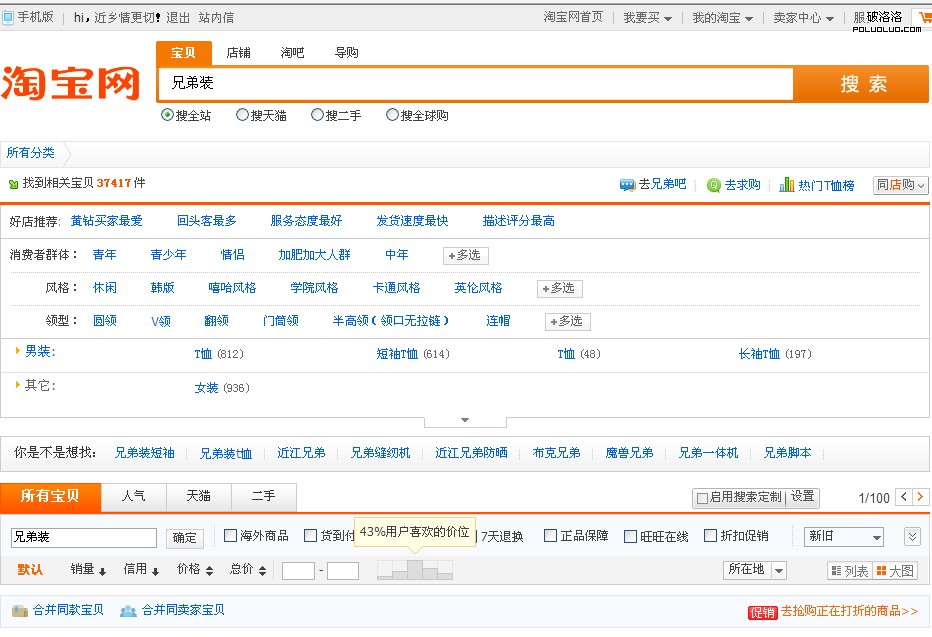Open the 新旧 condition dropdown
This screenshot has width=932, height=637.
pyautogui.click(x=844, y=537)
